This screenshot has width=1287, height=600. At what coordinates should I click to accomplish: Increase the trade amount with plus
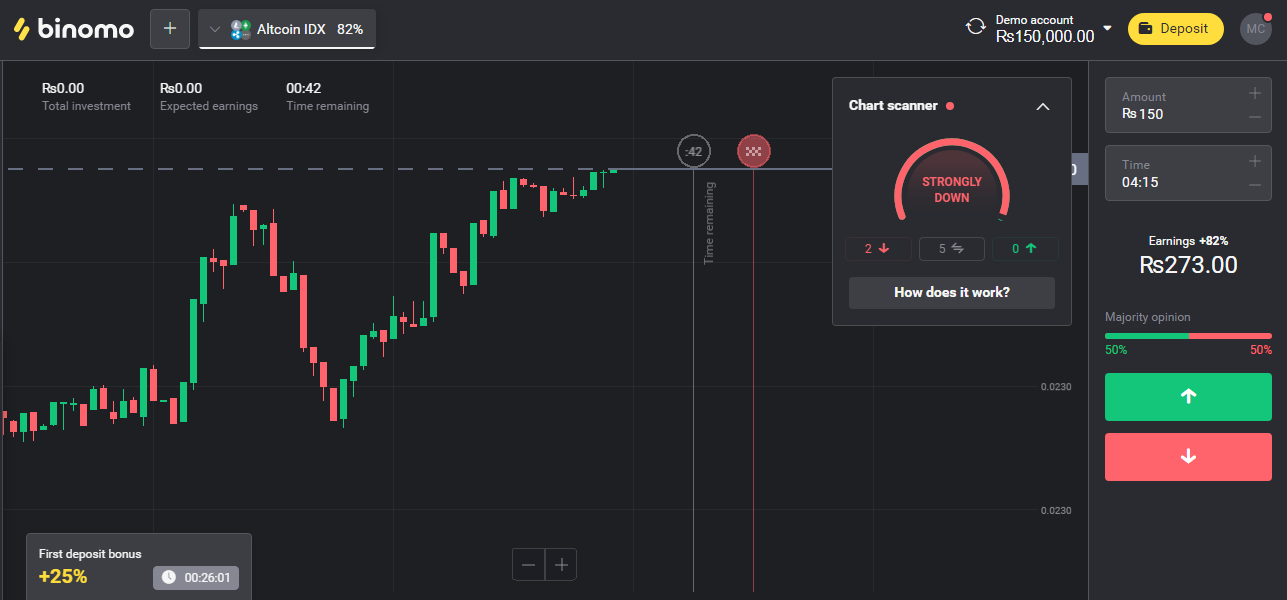click(x=1255, y=93)
